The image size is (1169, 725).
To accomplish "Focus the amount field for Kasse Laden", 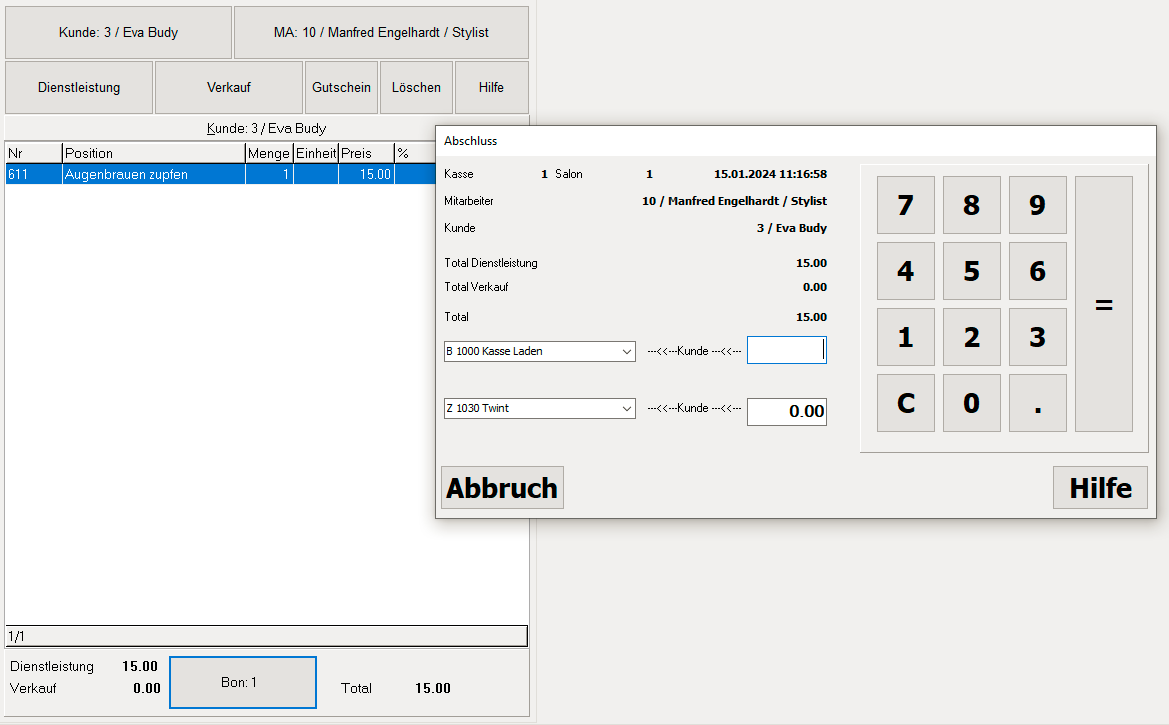I will (787, 350).
